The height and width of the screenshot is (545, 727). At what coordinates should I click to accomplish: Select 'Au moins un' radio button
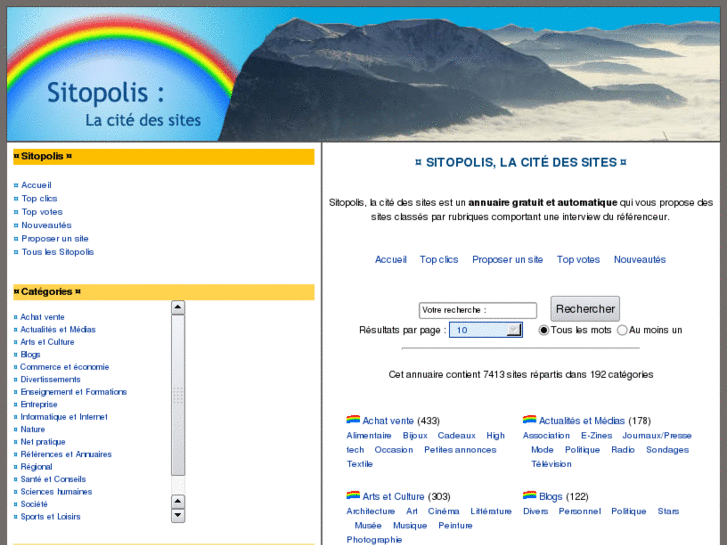pos(622,330)
